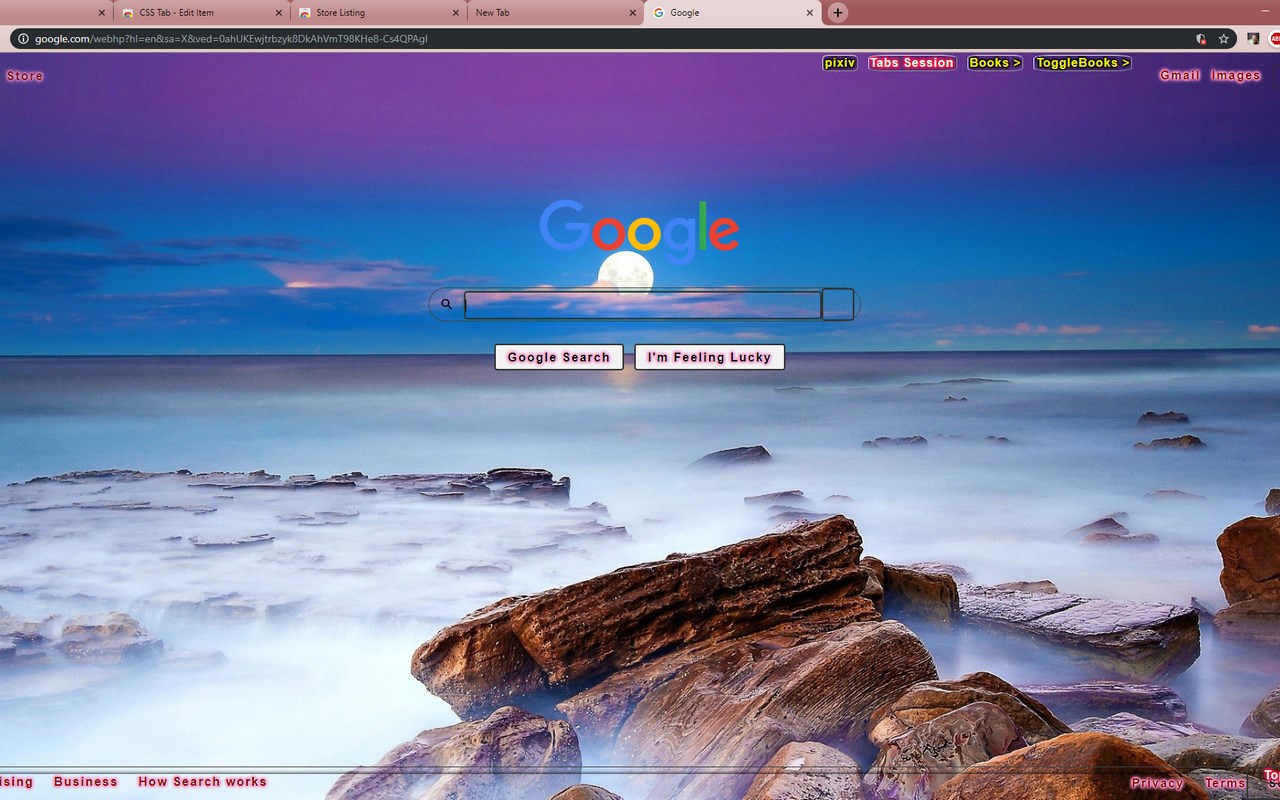Bookmark this page with the star icon
The width and height of the screenshot is (1280, 800).
click(x=1223, y=39)
